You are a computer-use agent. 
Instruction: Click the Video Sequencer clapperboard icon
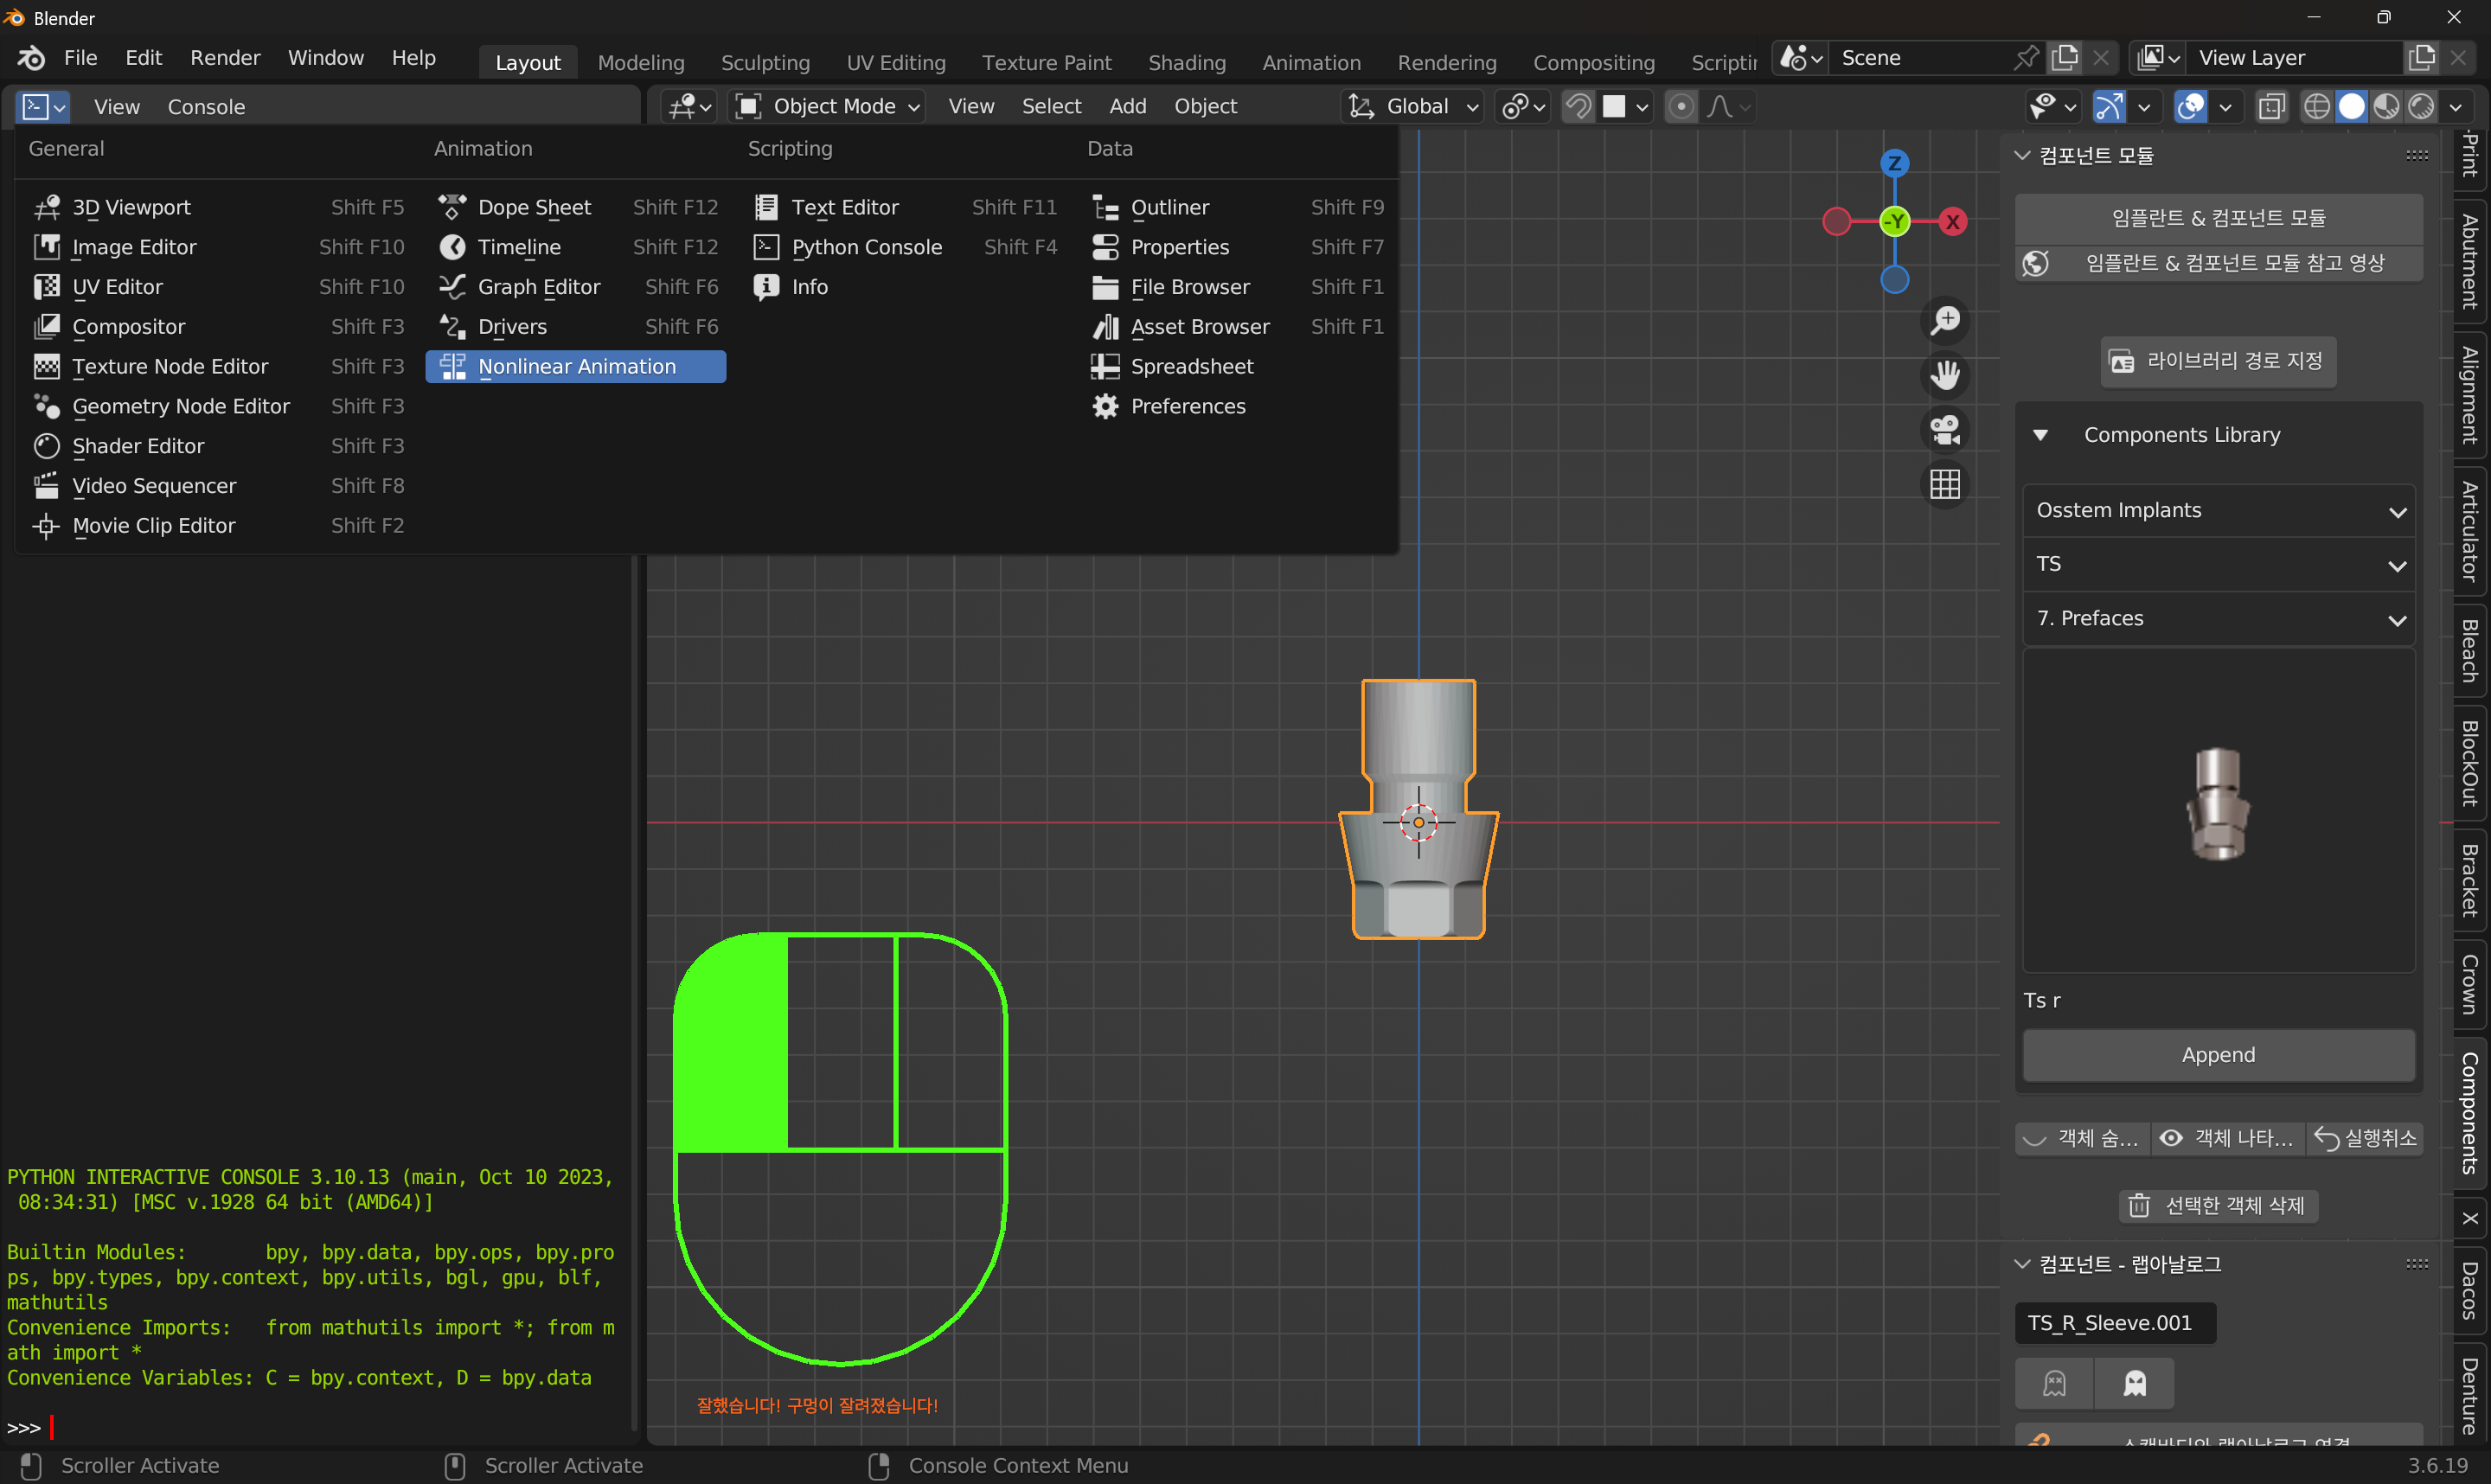pyautogui.click(x=46, y=486)
